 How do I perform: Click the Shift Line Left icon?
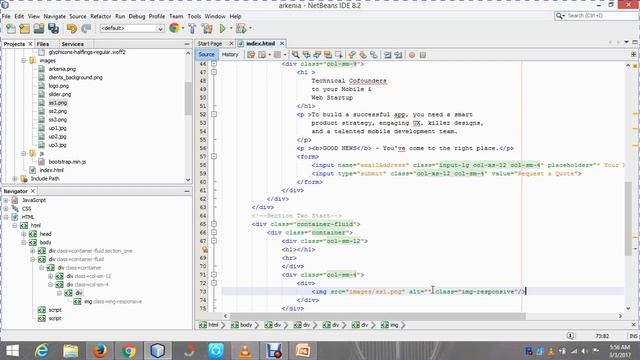[x=387, y=55]
